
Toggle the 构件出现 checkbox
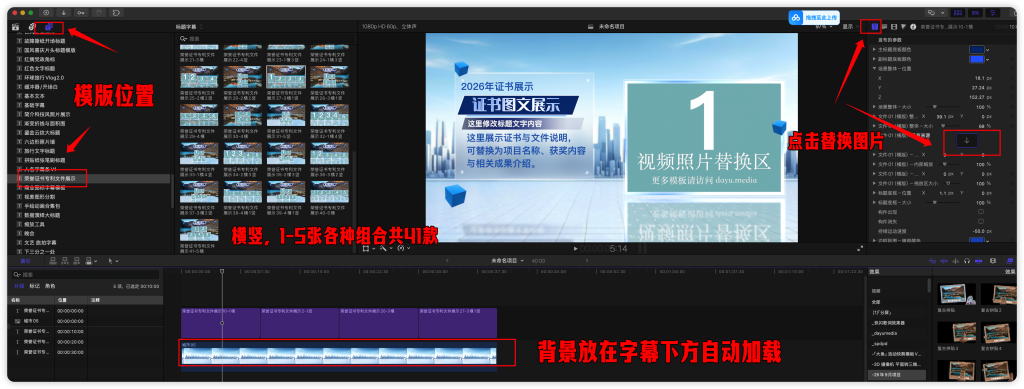coord(980,211)
